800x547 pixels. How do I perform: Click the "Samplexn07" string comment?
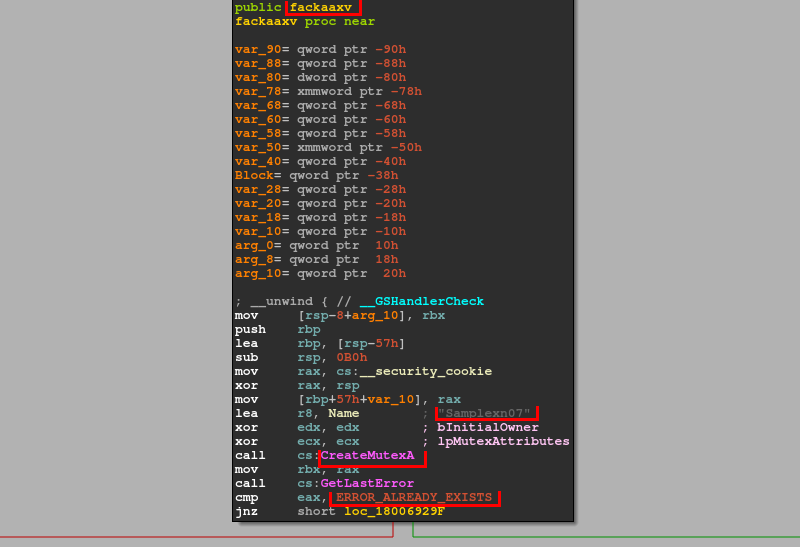coord(484,413)
